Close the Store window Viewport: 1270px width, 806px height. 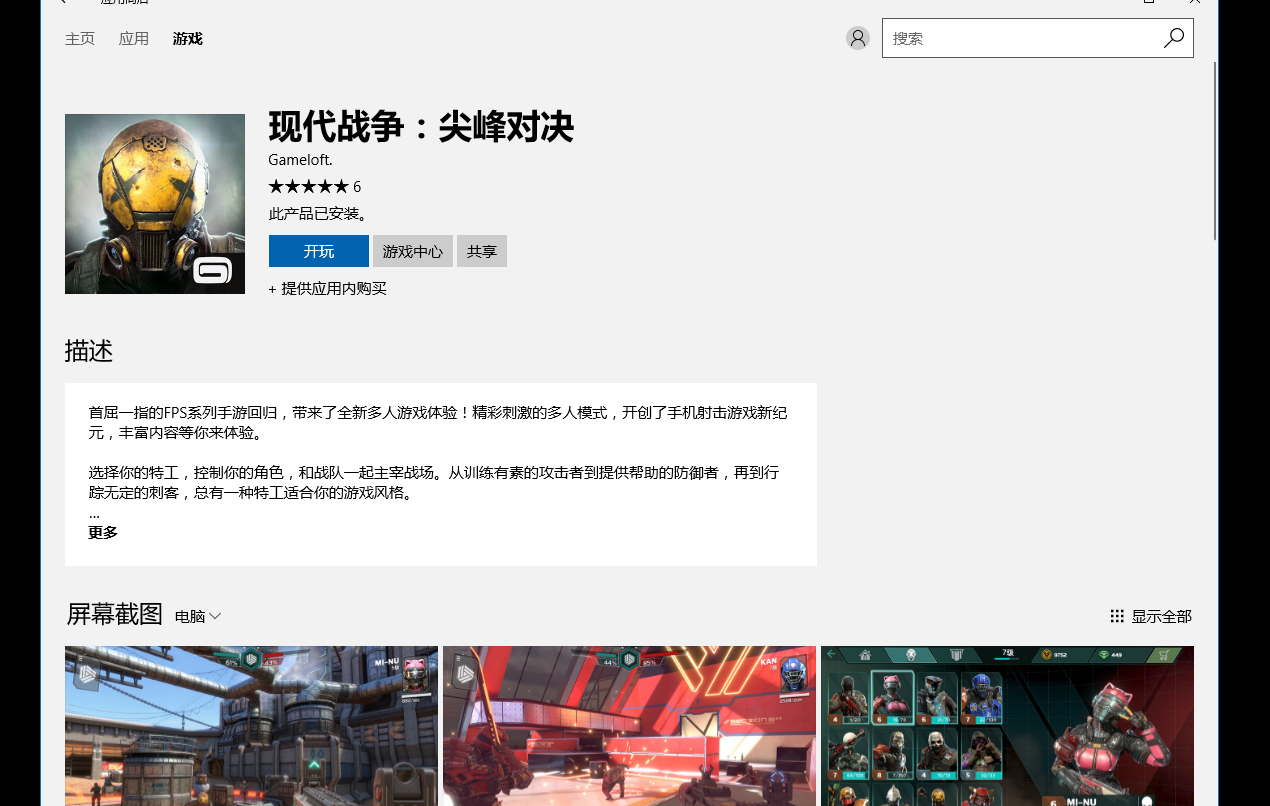tap(1194, 2)
